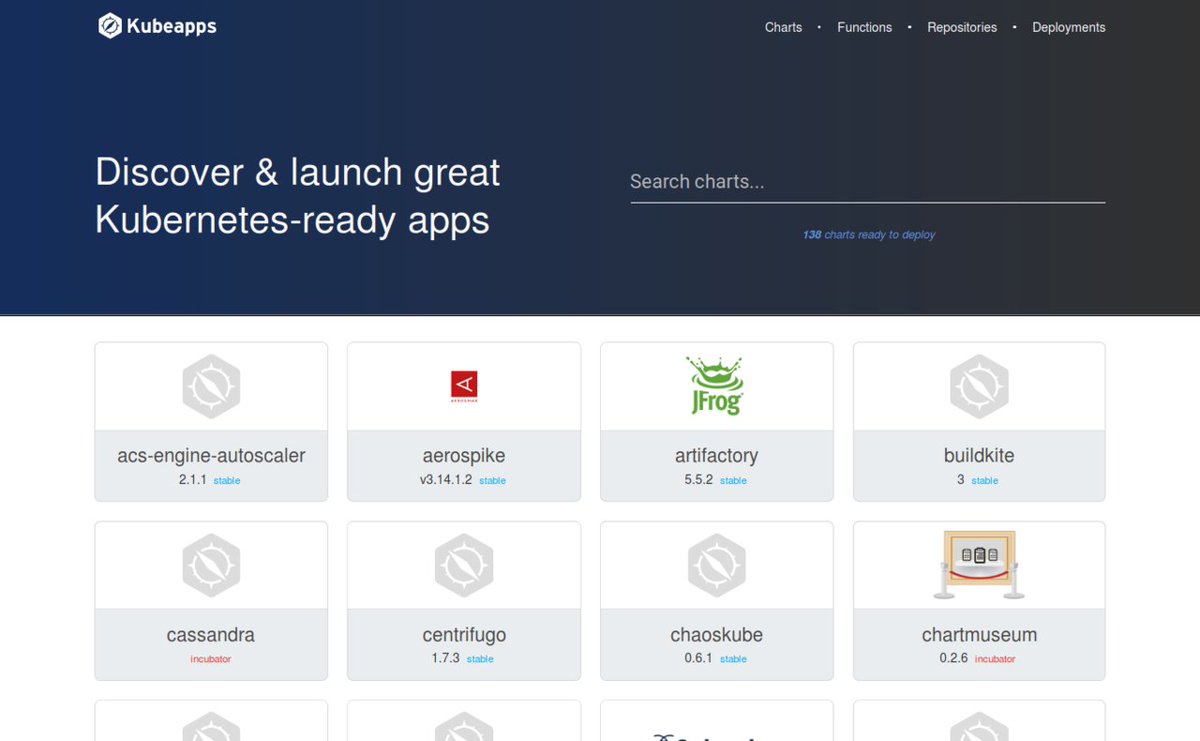
Task: Click the Kubeapps brand name text
Action: (171, 27)
